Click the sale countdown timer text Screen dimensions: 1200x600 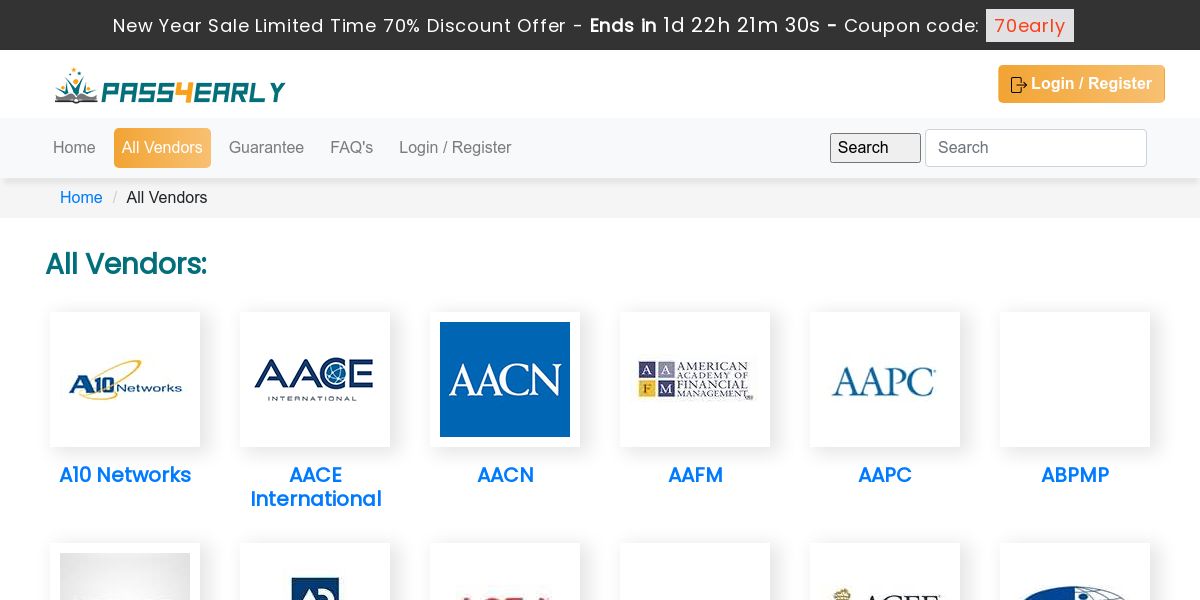(x=741, y=25)
